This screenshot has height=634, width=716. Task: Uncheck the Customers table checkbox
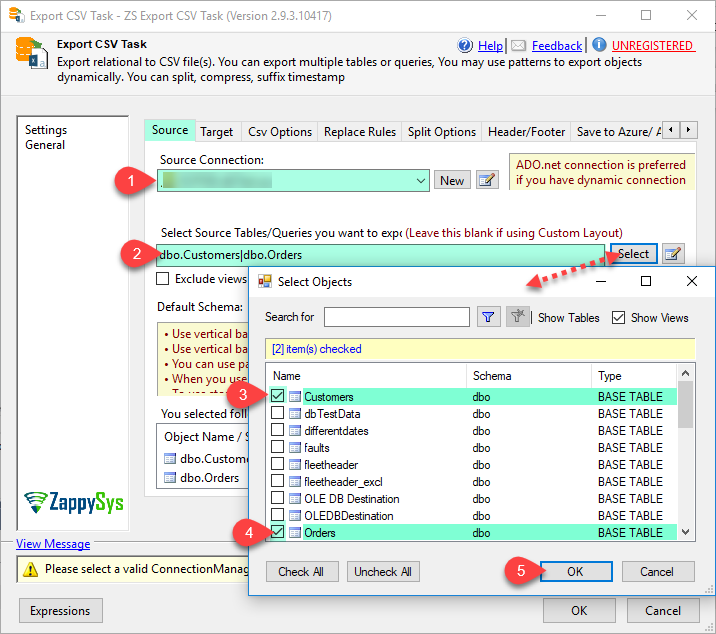coord(278,396)
